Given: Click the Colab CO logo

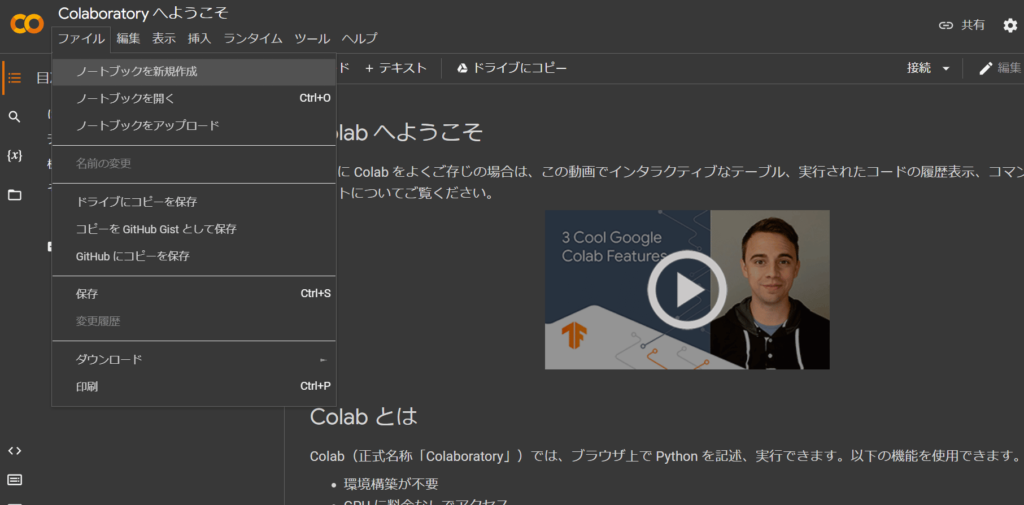Looking at the screenshot, I should tap(27, 24).
